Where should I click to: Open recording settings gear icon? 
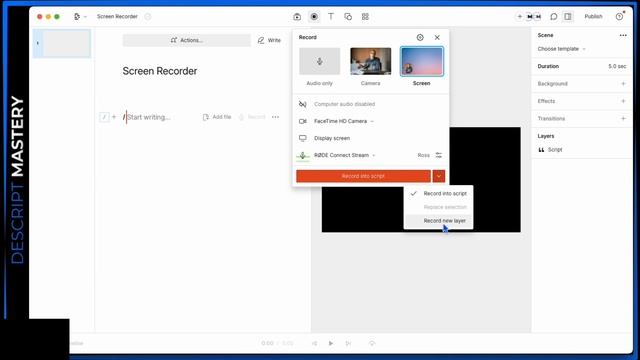tap(420, 38)
